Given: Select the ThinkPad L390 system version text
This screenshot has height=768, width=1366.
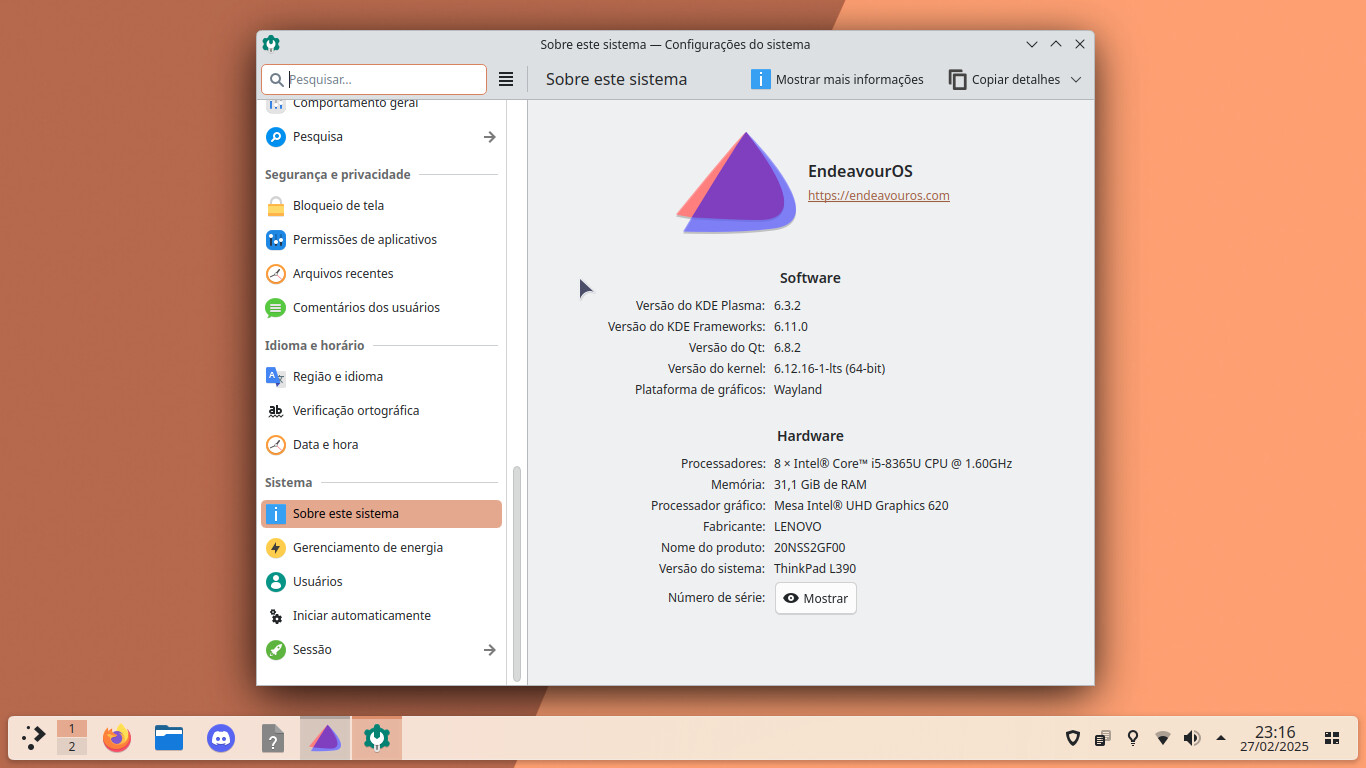Looking at the screenshot, I should tap(815, 569).
